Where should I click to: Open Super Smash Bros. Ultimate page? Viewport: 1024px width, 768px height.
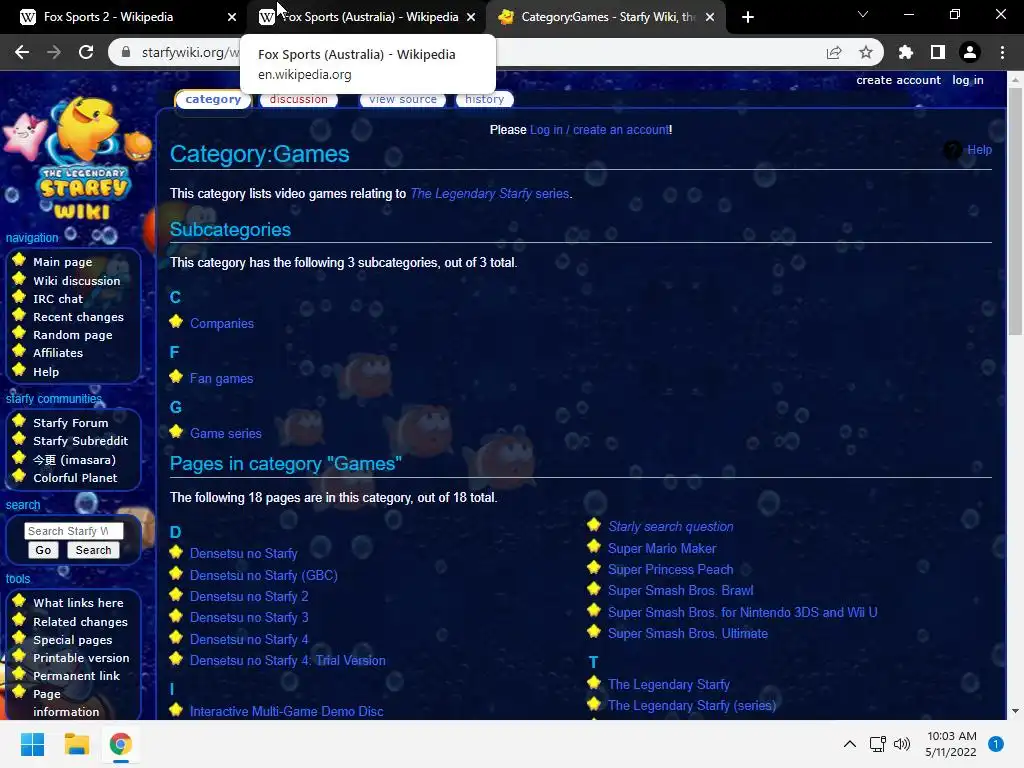[688, 633]
